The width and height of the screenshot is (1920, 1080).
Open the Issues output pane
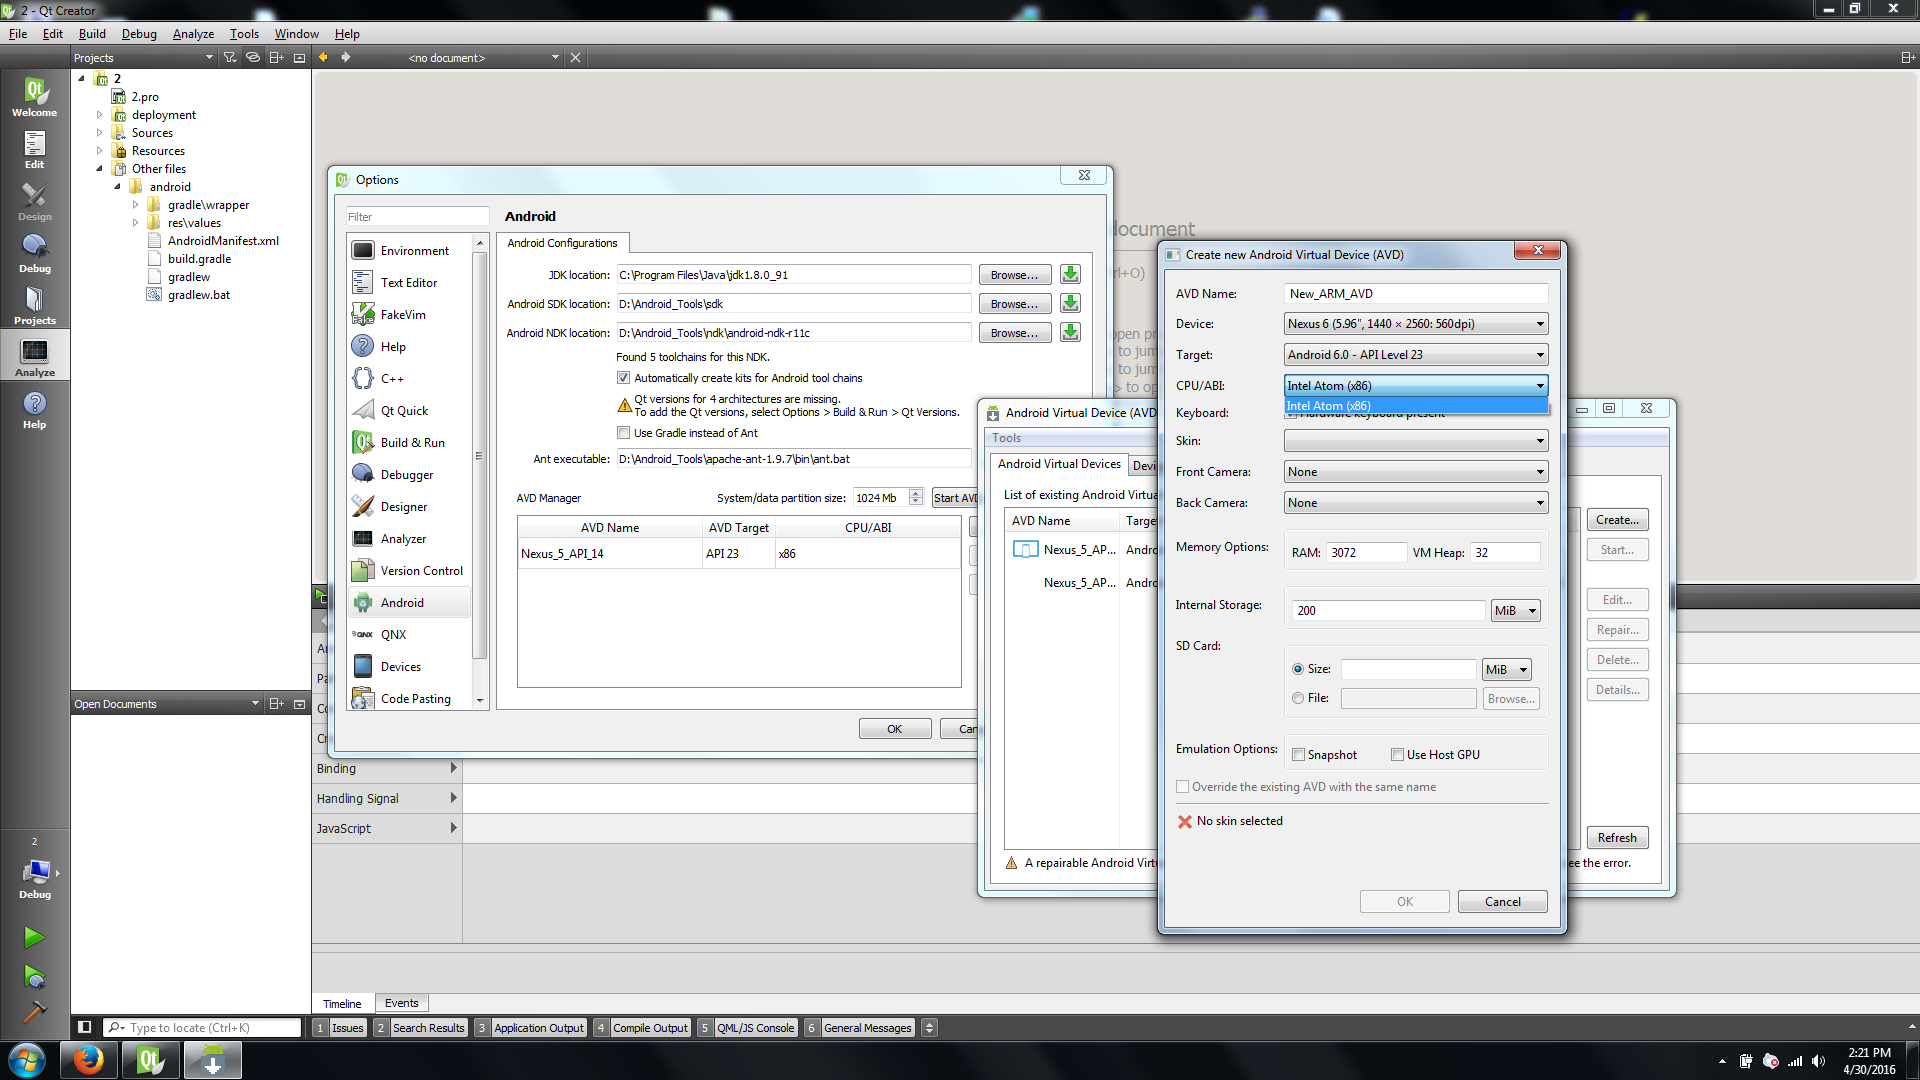click(x=340, y=1028)
